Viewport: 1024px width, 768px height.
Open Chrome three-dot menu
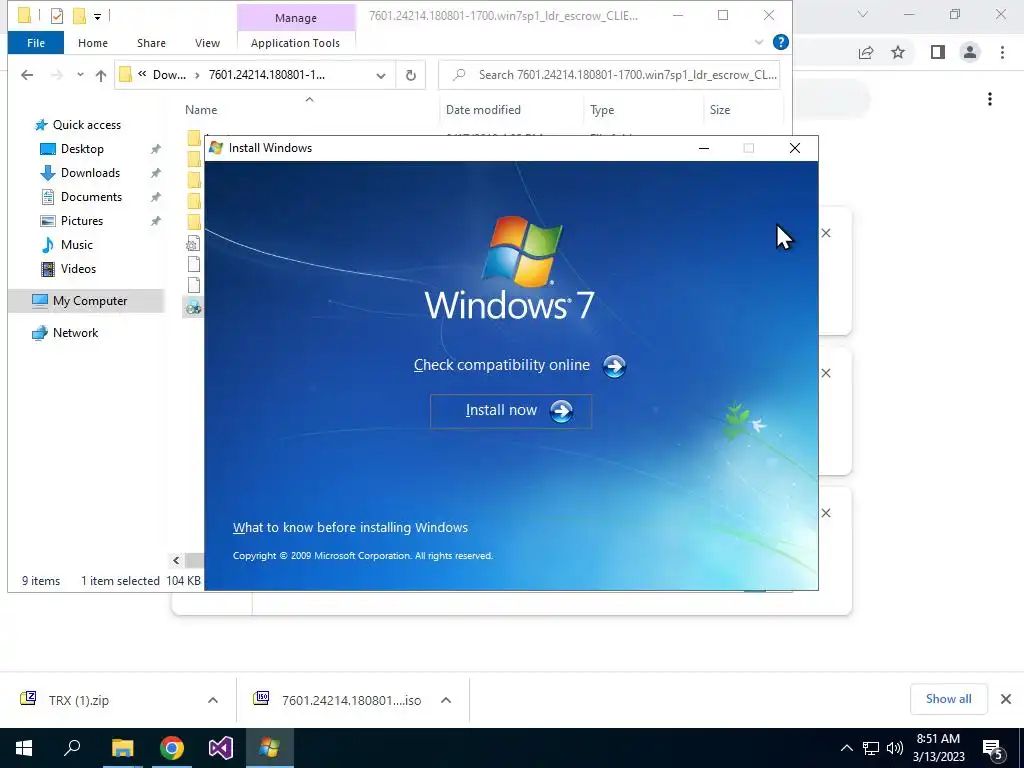(1002, 52)
